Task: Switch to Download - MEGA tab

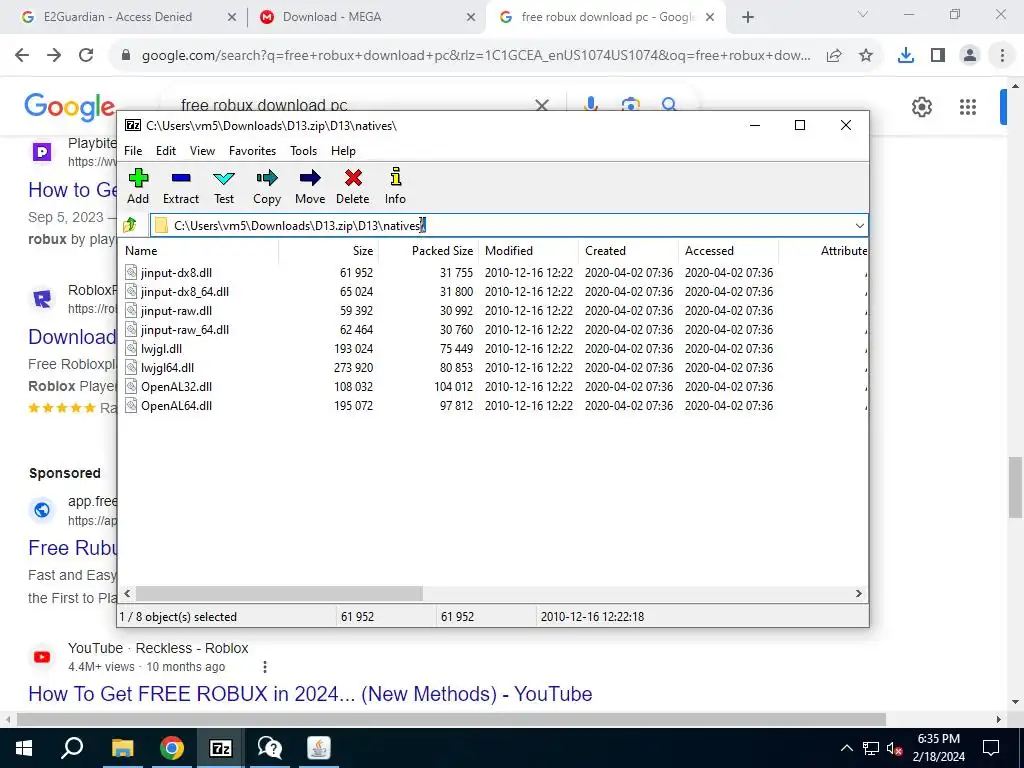Action: click(332, 17)
